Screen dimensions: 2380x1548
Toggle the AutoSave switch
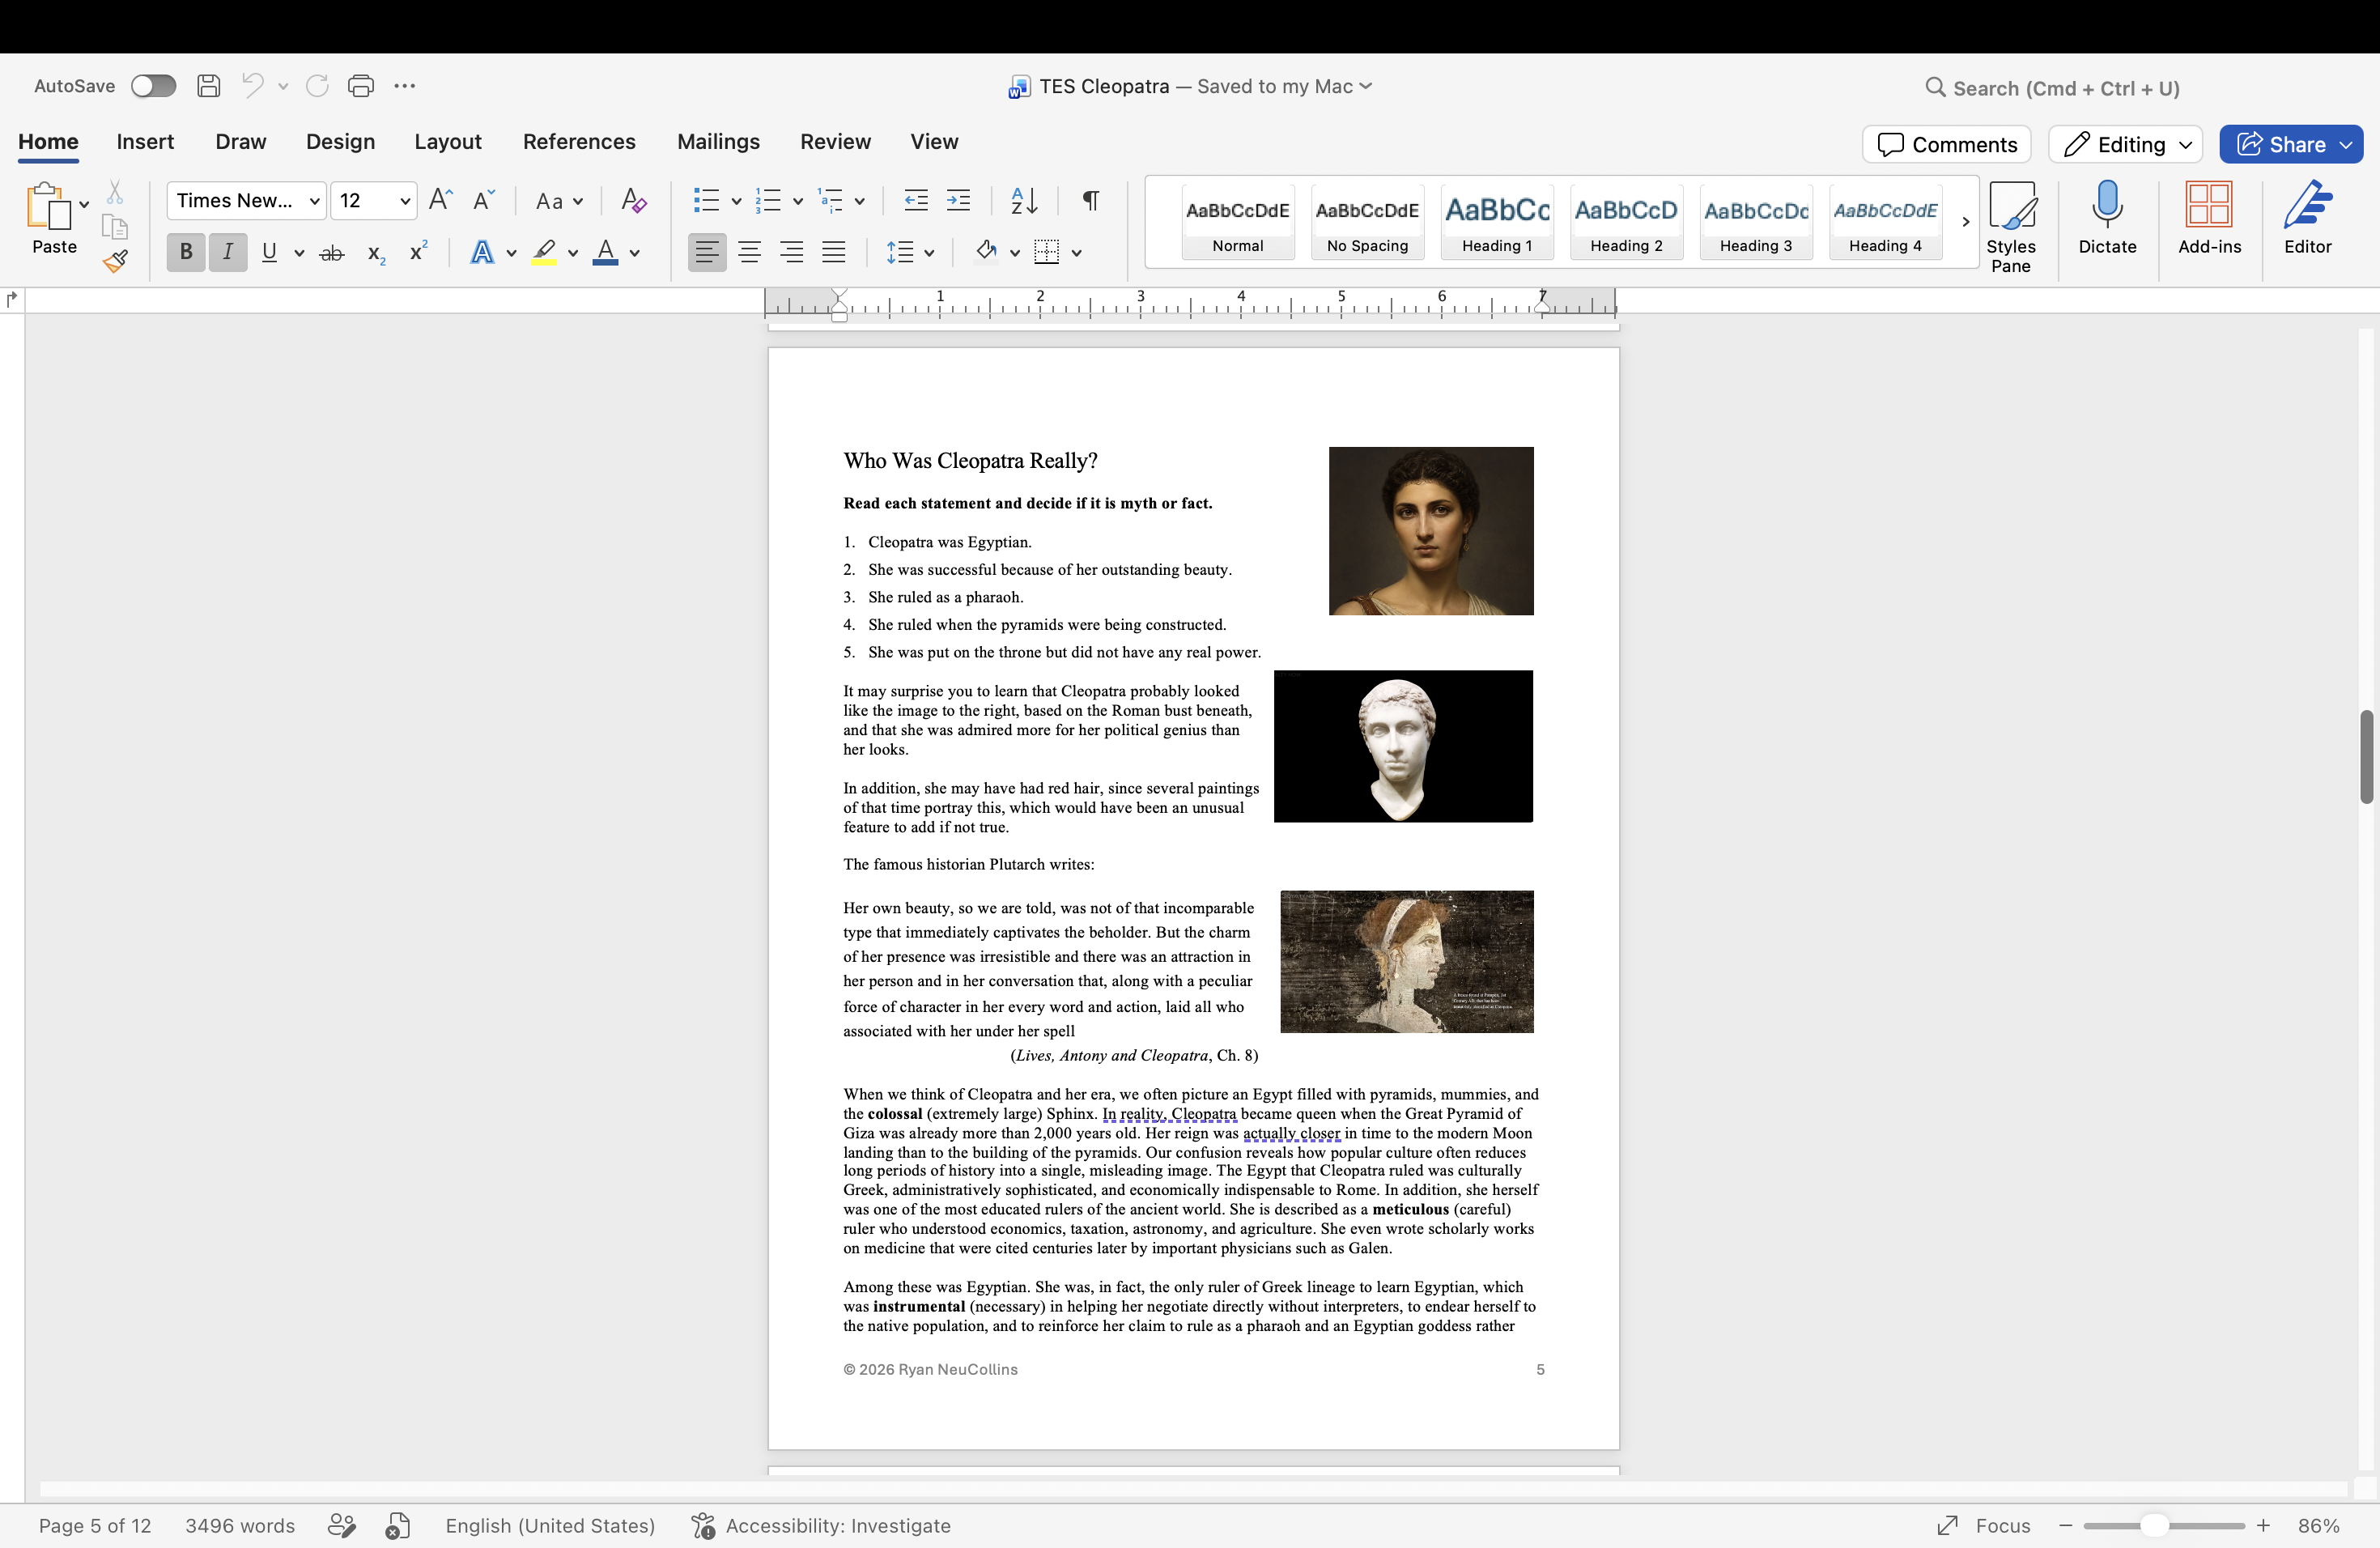tap(153, 86)
